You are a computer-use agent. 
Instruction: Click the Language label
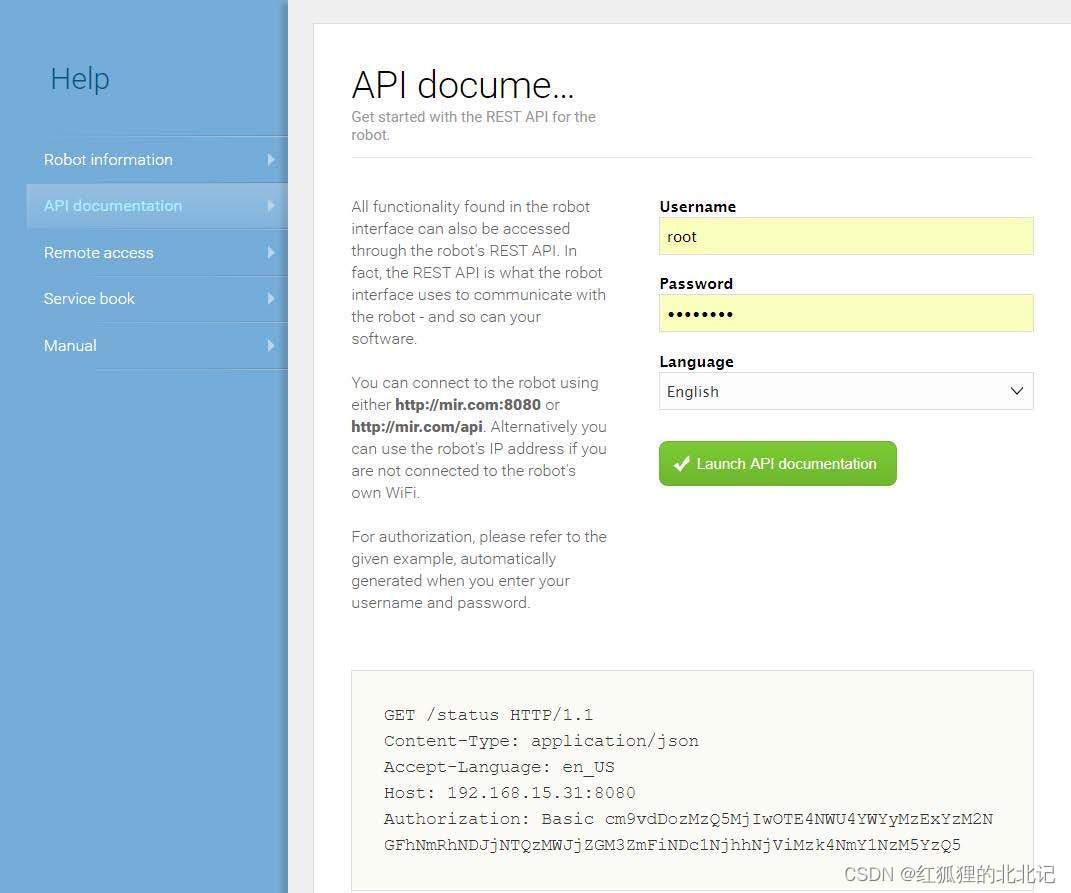(697, 362)
